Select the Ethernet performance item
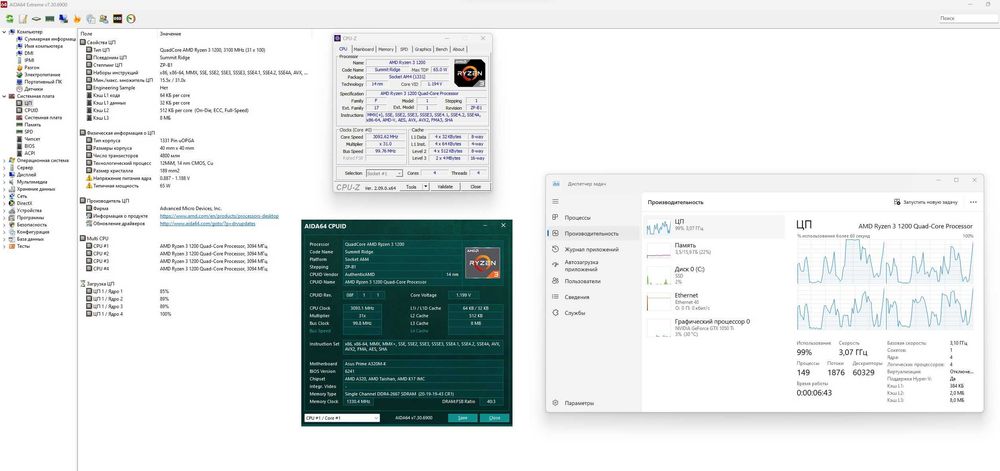The image size is (1000, 471). [714, 301]
